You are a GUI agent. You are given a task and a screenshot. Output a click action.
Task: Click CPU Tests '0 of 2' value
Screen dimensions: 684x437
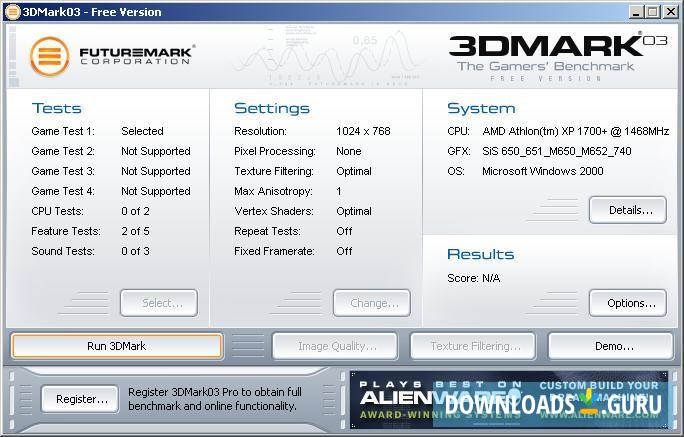pyautogui.click(x=135, y=211)
